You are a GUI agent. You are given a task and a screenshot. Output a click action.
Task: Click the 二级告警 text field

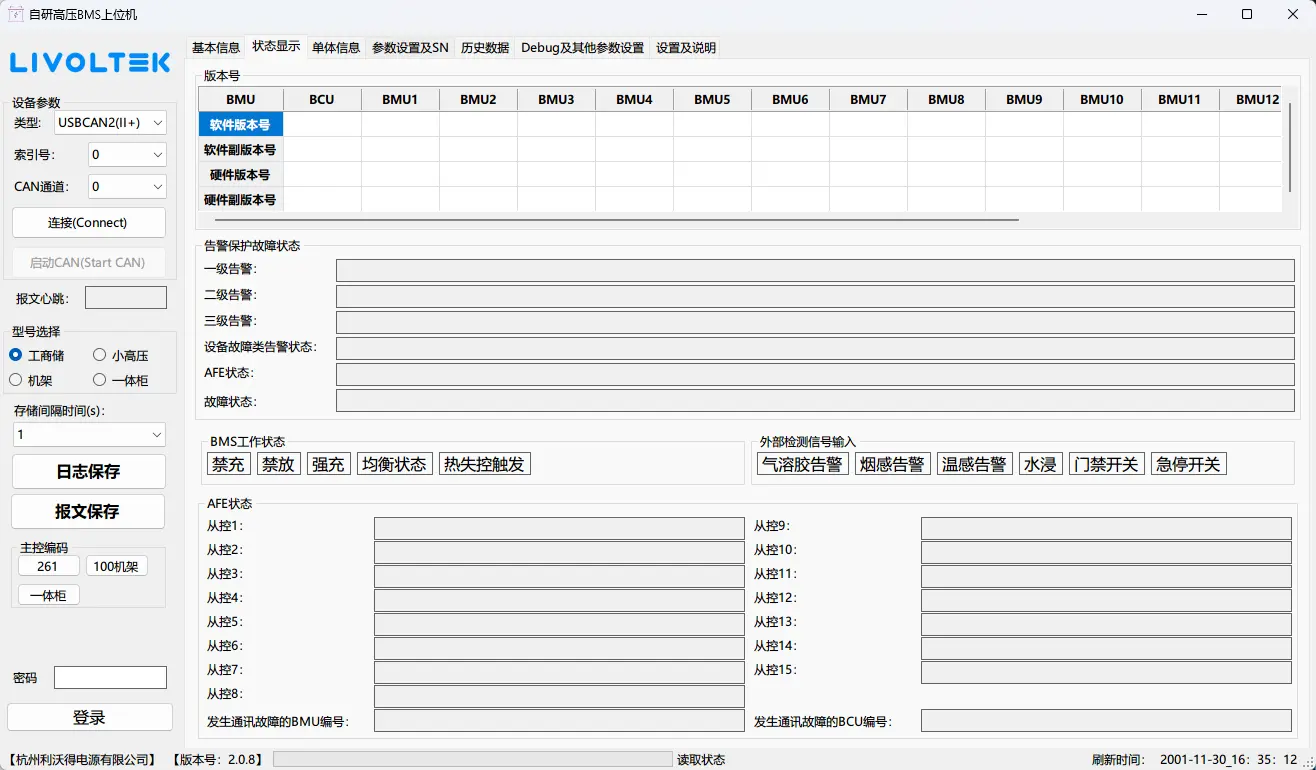(x=815, y=297)
